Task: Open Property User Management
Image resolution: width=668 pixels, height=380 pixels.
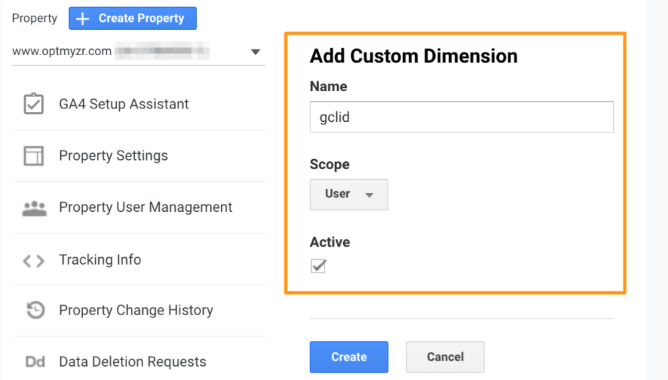Action: (145, 207)
